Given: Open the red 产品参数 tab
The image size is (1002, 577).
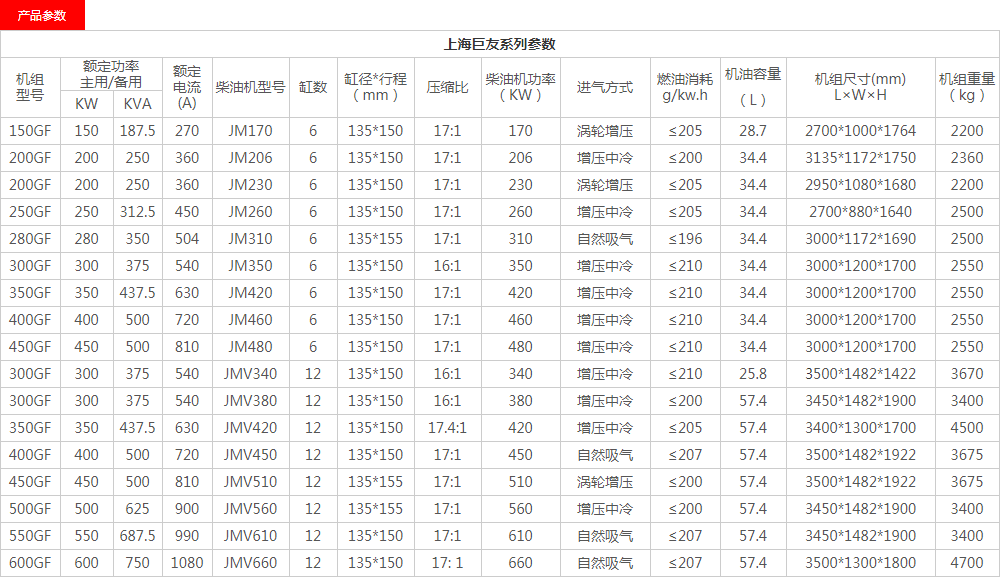Looking at the screenshot, I should tap(42, 15).
